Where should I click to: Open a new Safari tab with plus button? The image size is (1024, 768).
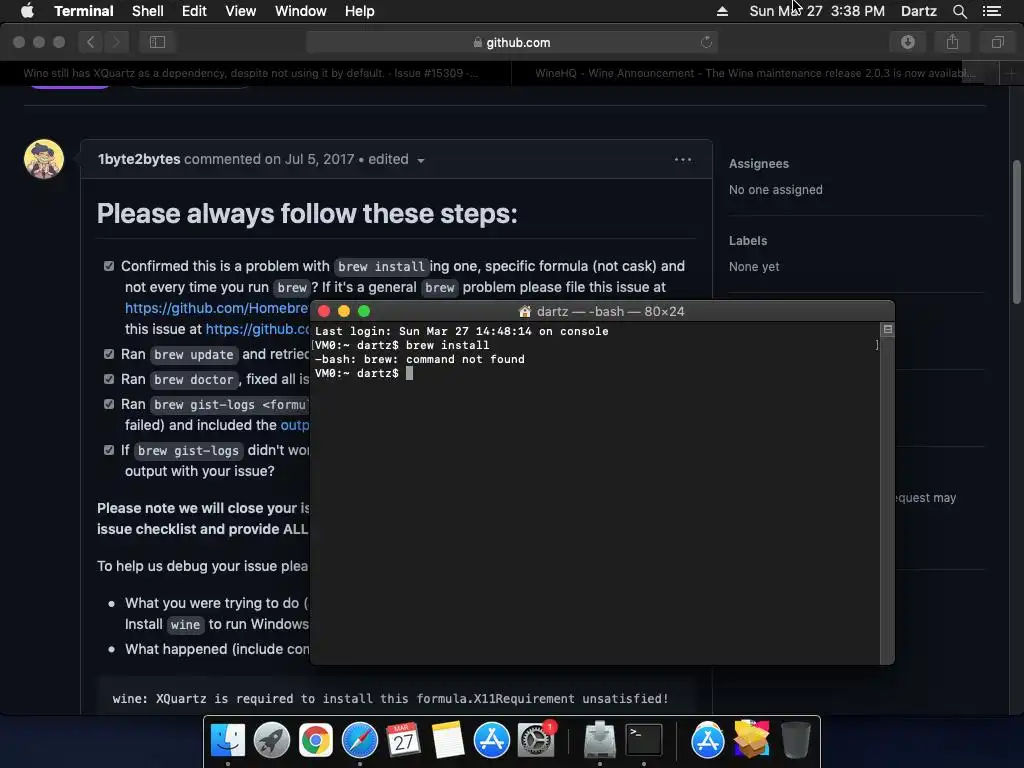[1011, 73]
